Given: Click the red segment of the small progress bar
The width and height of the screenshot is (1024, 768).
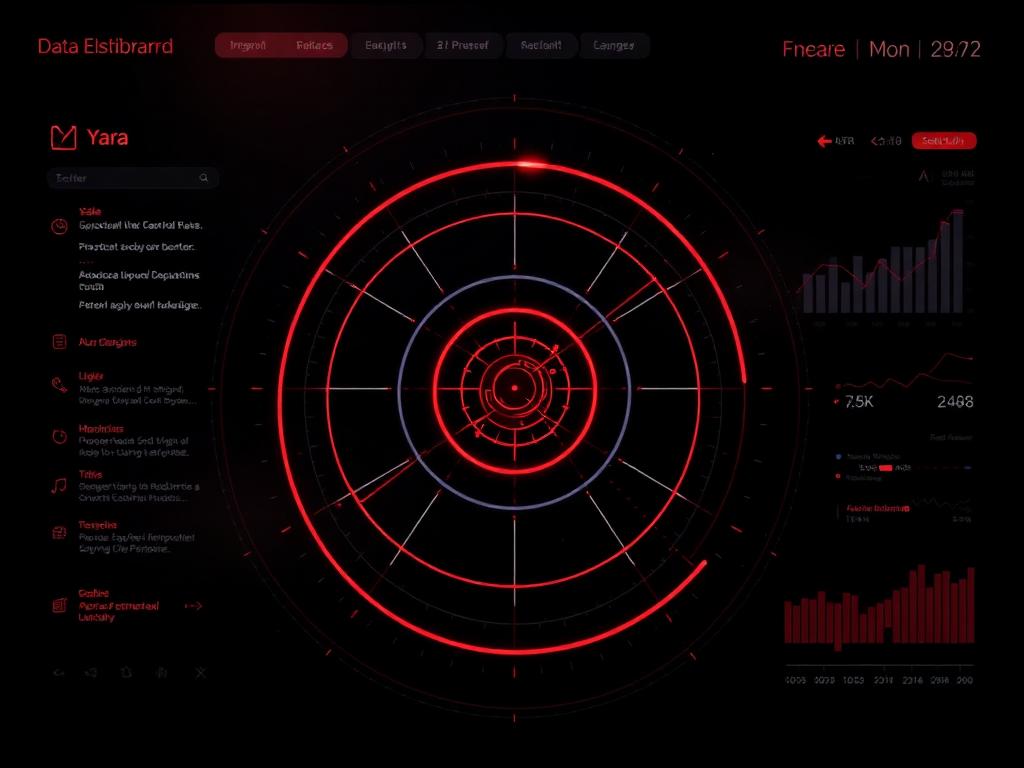Looking at the screenshot, I should (x=886, y=468).
